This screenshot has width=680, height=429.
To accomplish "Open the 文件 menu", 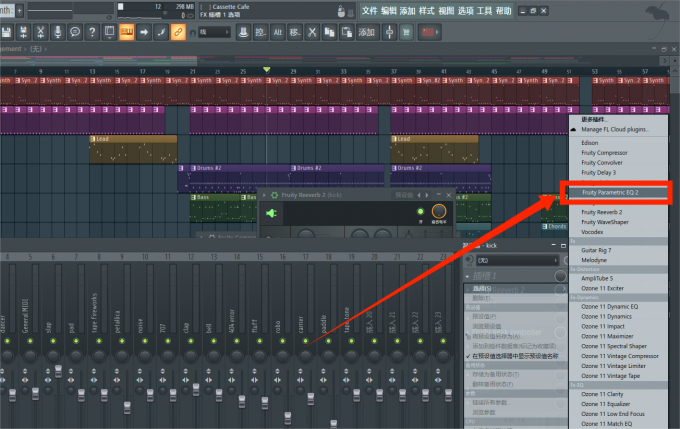I will click(x=369, y=10).
